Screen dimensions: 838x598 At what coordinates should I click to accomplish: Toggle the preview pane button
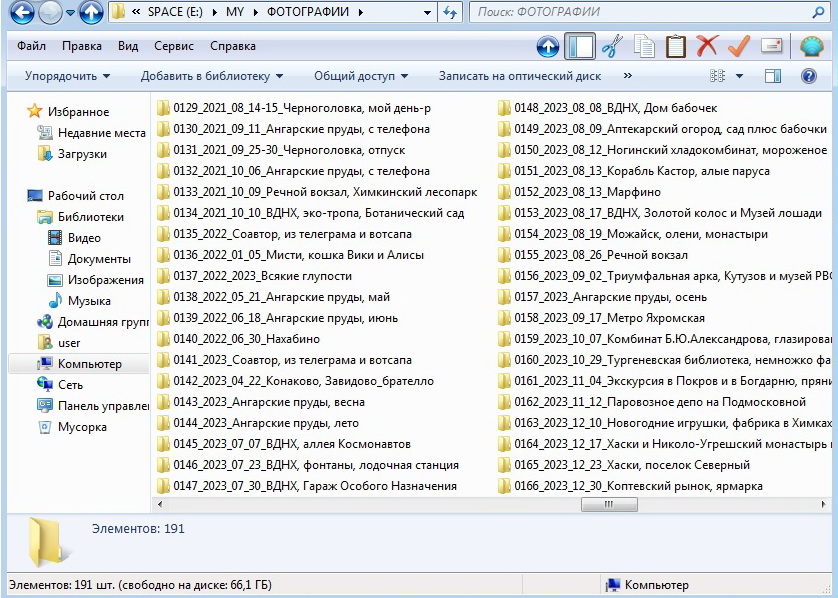[772, 76]
